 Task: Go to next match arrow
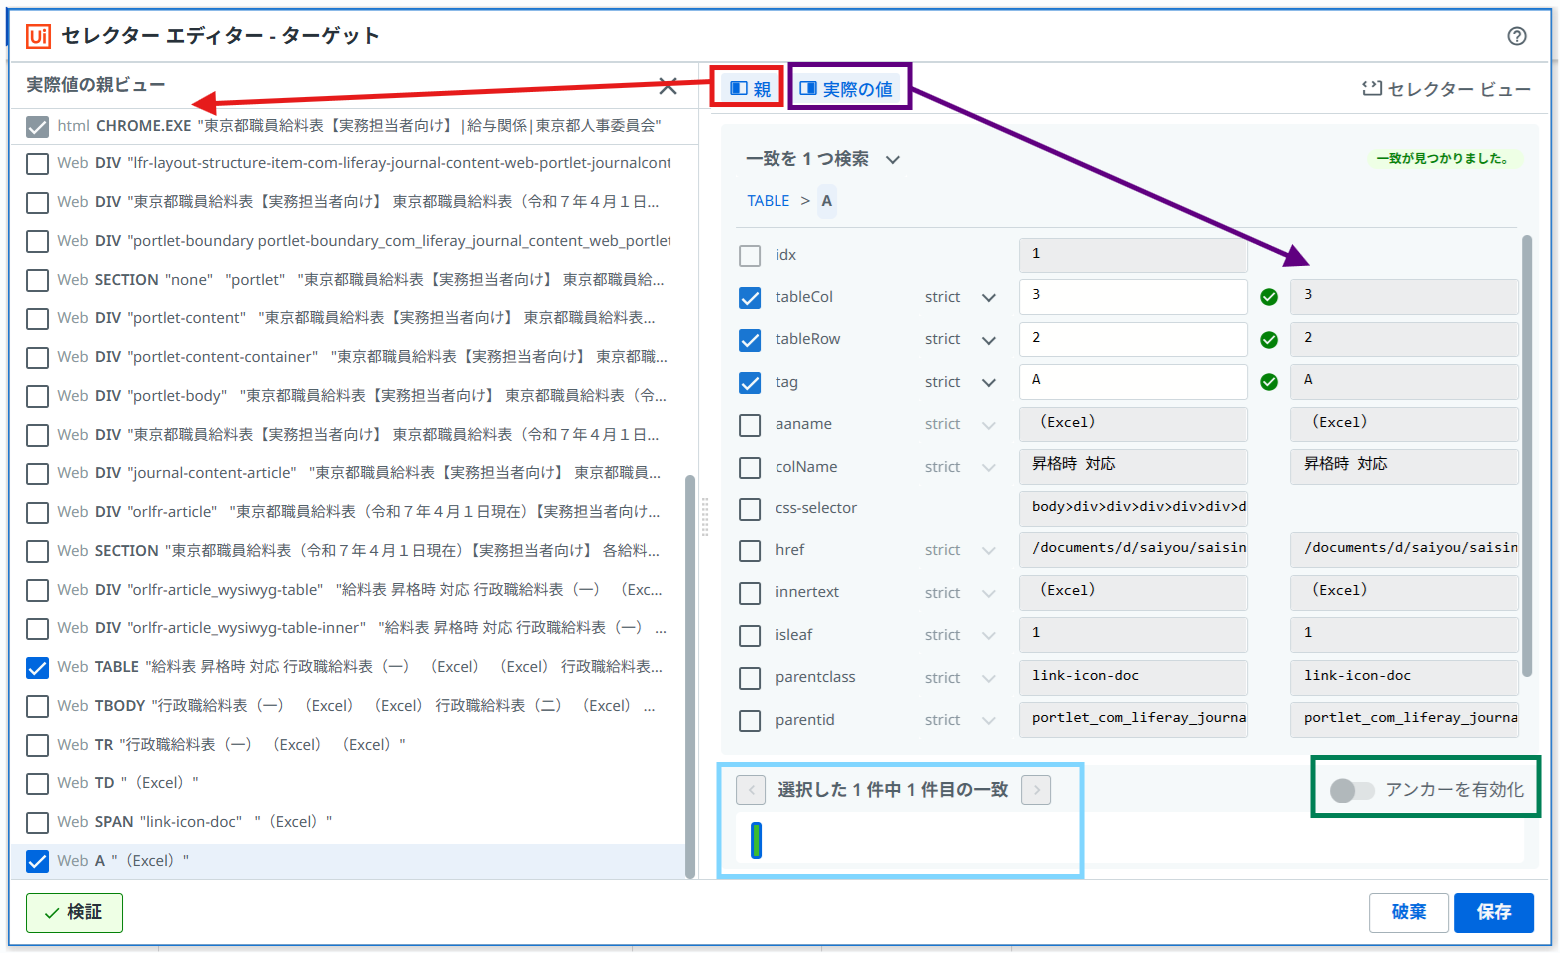click(1036, 790)
